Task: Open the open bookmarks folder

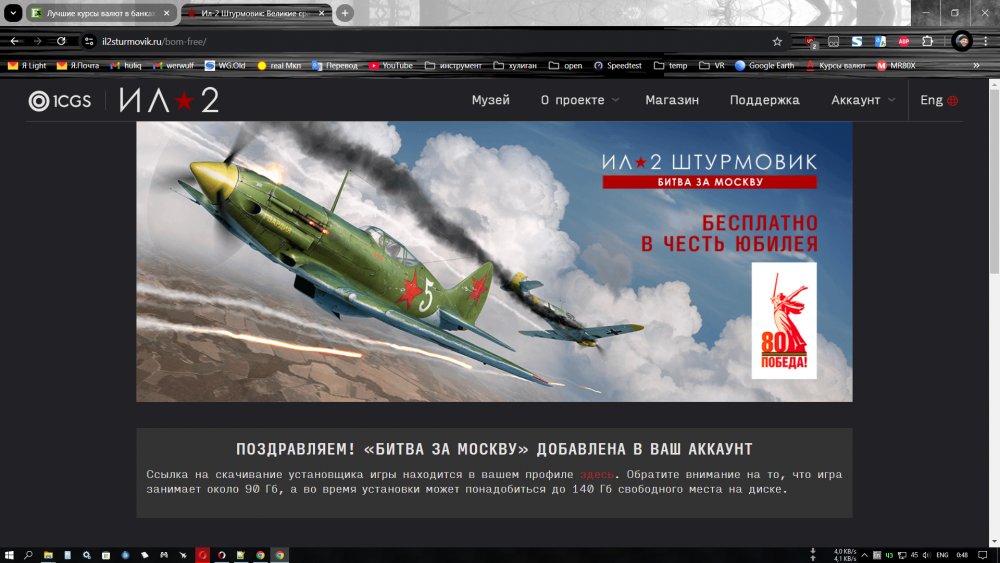Action: [x=566, y=65]
